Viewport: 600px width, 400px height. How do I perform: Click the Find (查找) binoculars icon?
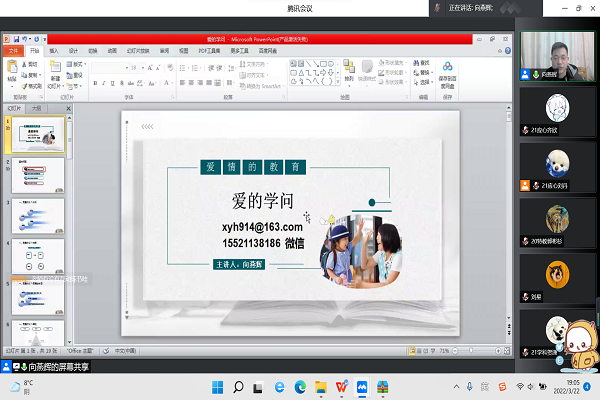pyautogui.click(x=420, y=64)
